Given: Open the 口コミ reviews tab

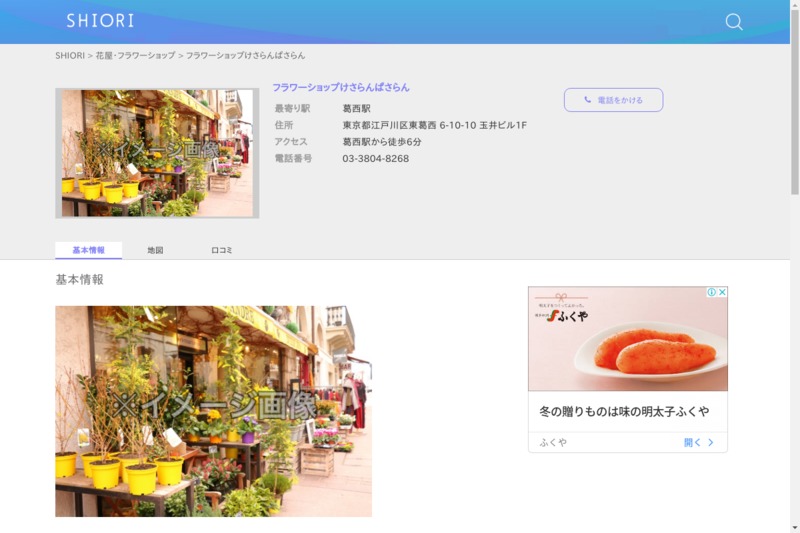Looking at the screenshot, I should [x=222, y=250].
